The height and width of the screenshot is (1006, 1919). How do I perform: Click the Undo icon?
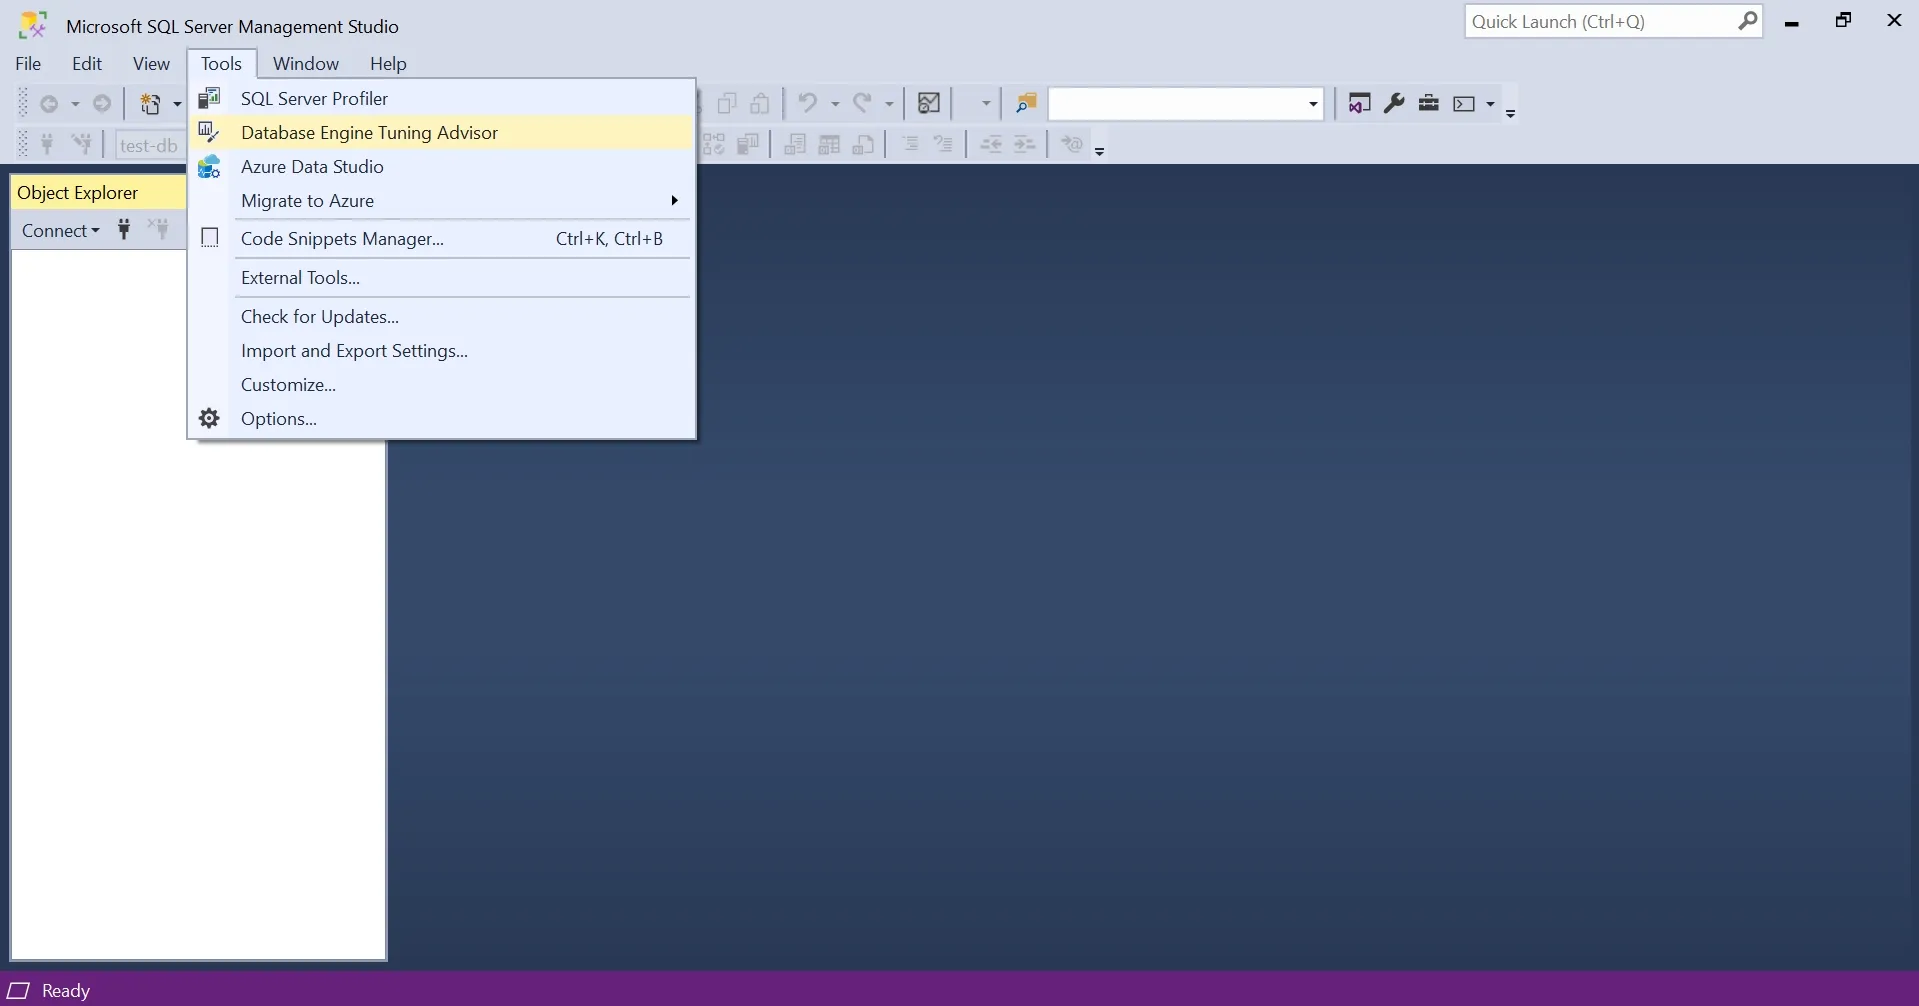pyautogui.click(x=808, y=103)
